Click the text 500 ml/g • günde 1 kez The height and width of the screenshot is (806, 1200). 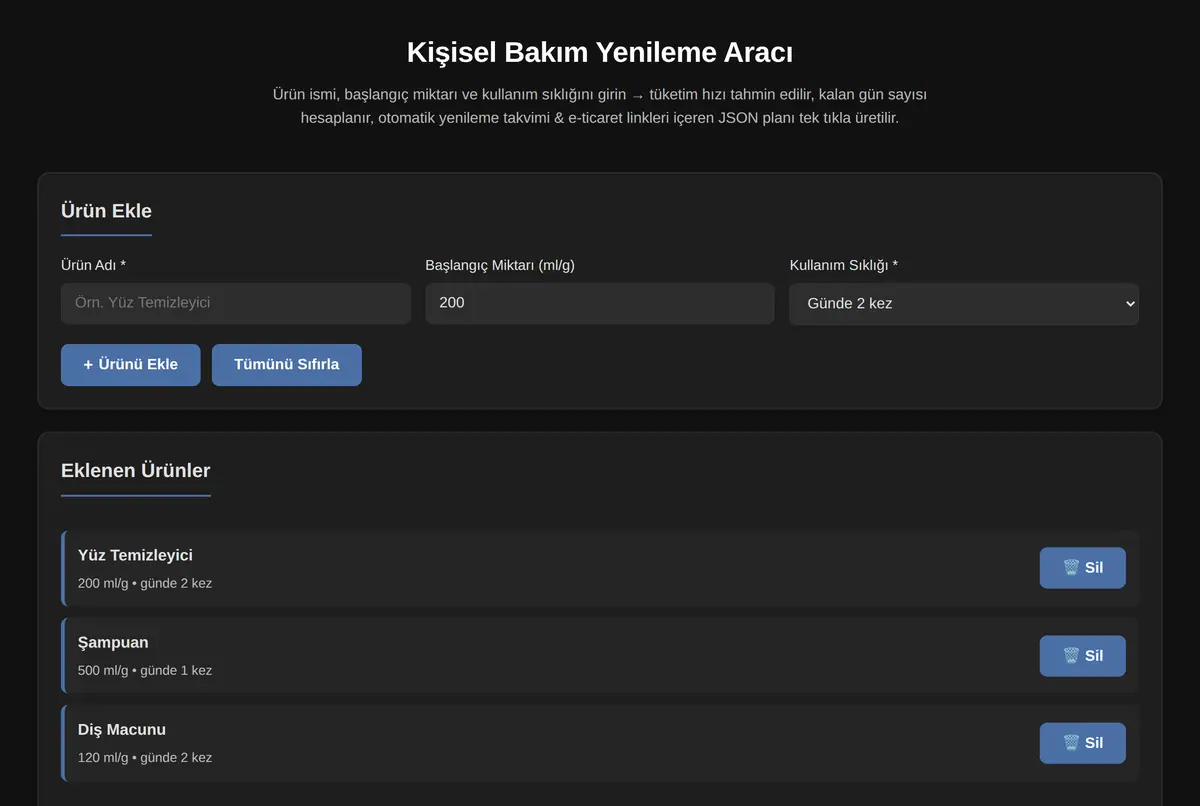point(145,670)
